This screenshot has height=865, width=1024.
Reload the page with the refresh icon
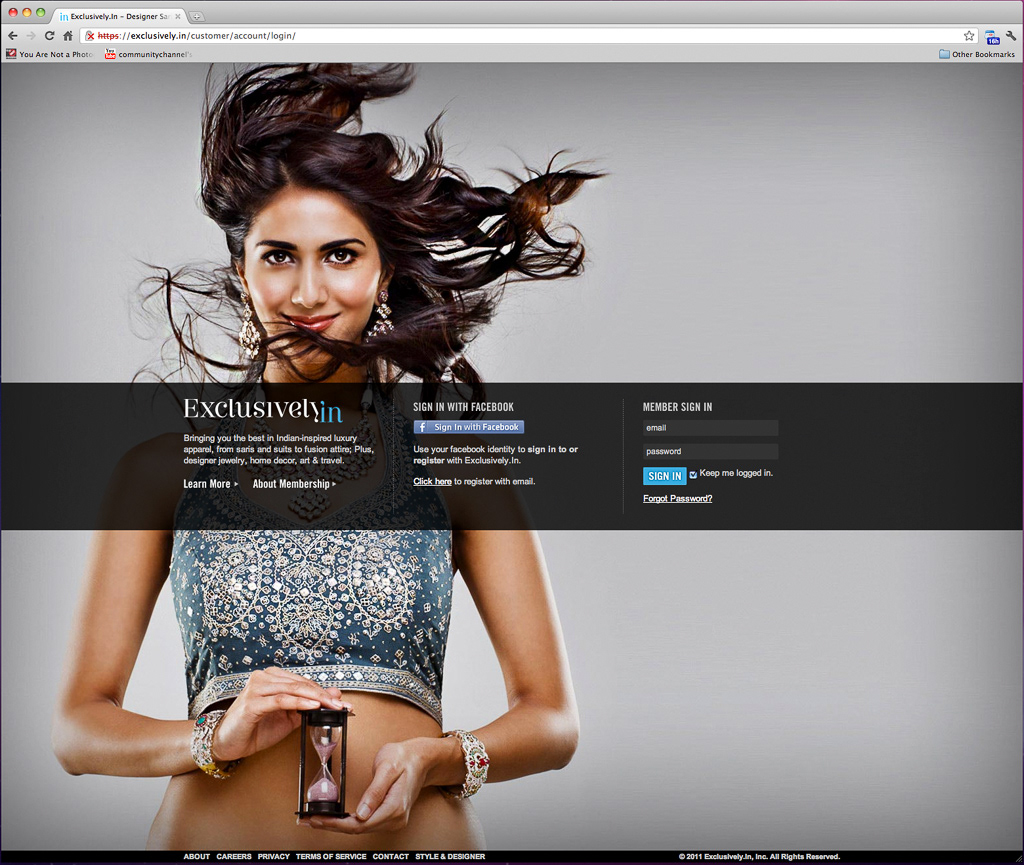[x=50, y=35]
